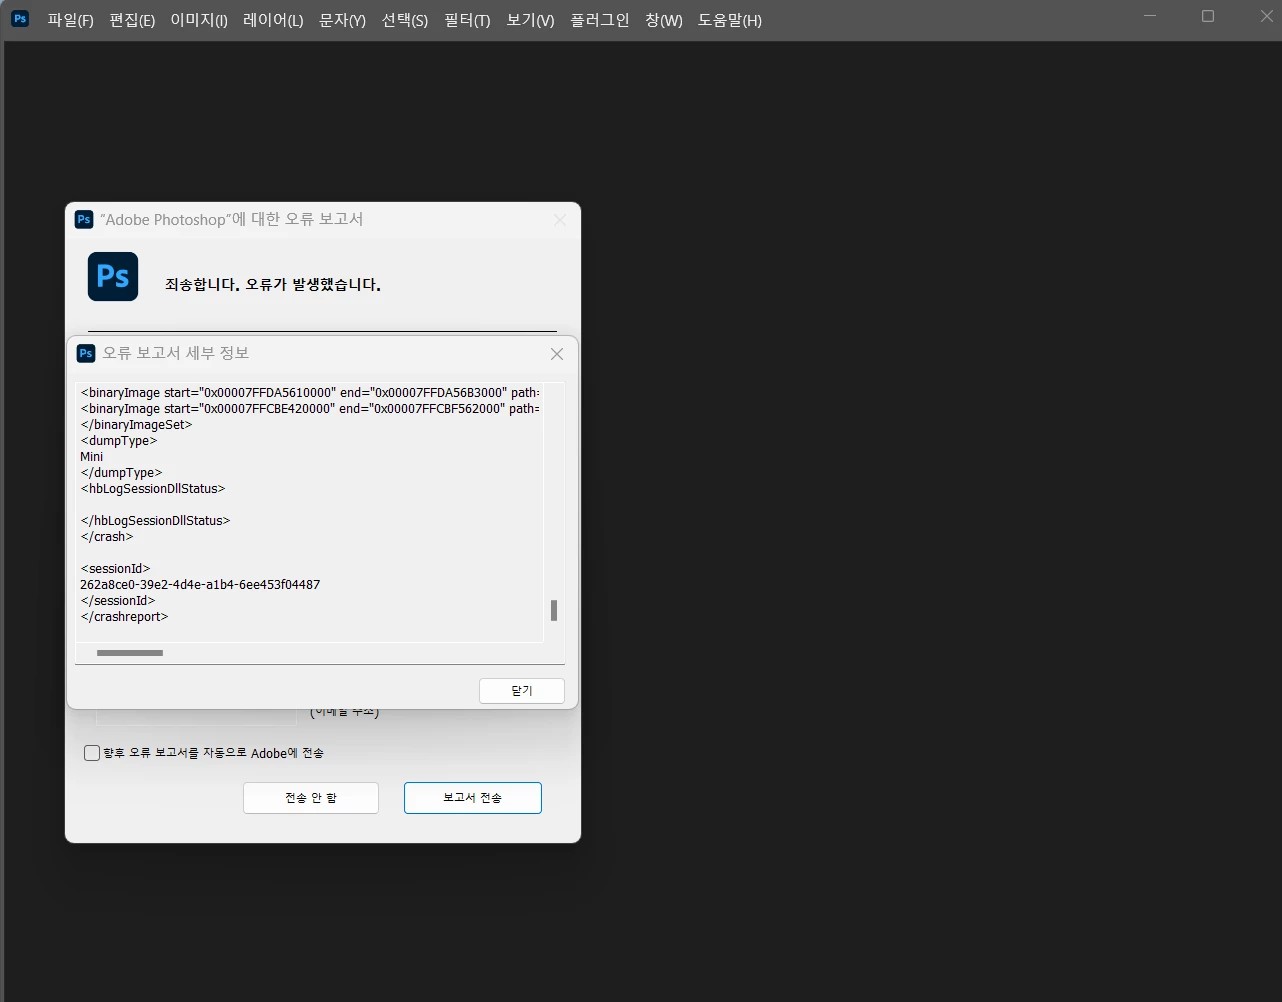Open the 선택(S) menu

click(405, 20)
